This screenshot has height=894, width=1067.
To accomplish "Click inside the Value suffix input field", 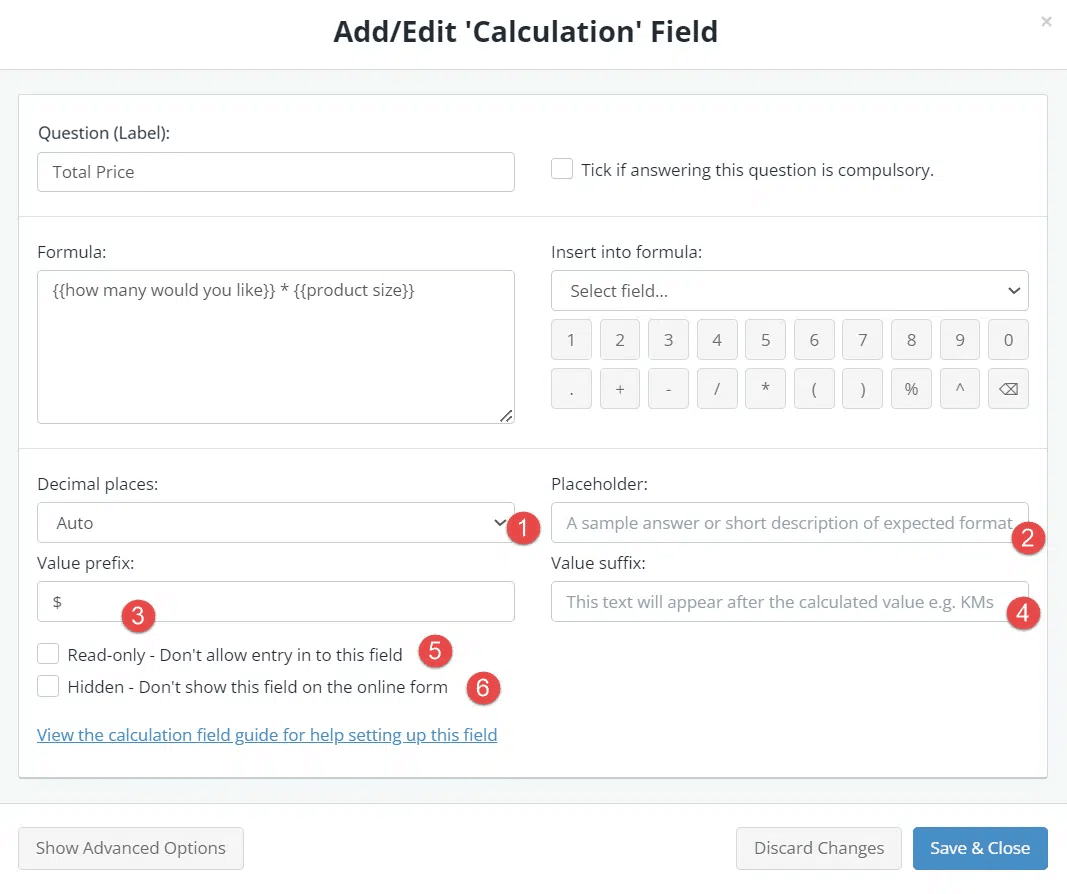I will 790,601.
